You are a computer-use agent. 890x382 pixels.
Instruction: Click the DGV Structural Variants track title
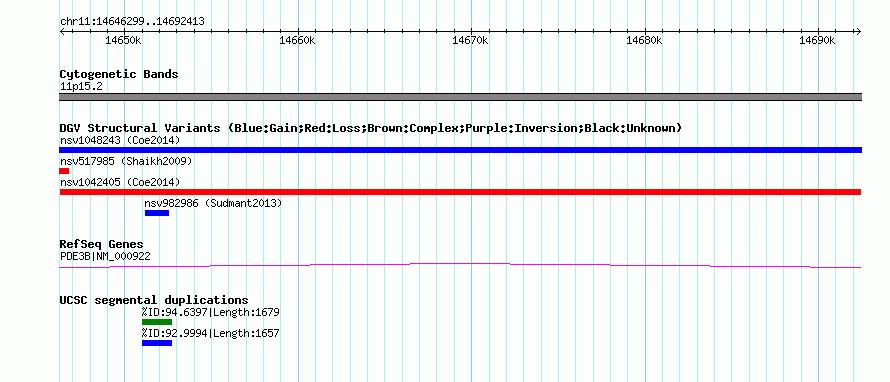(370, 128)
